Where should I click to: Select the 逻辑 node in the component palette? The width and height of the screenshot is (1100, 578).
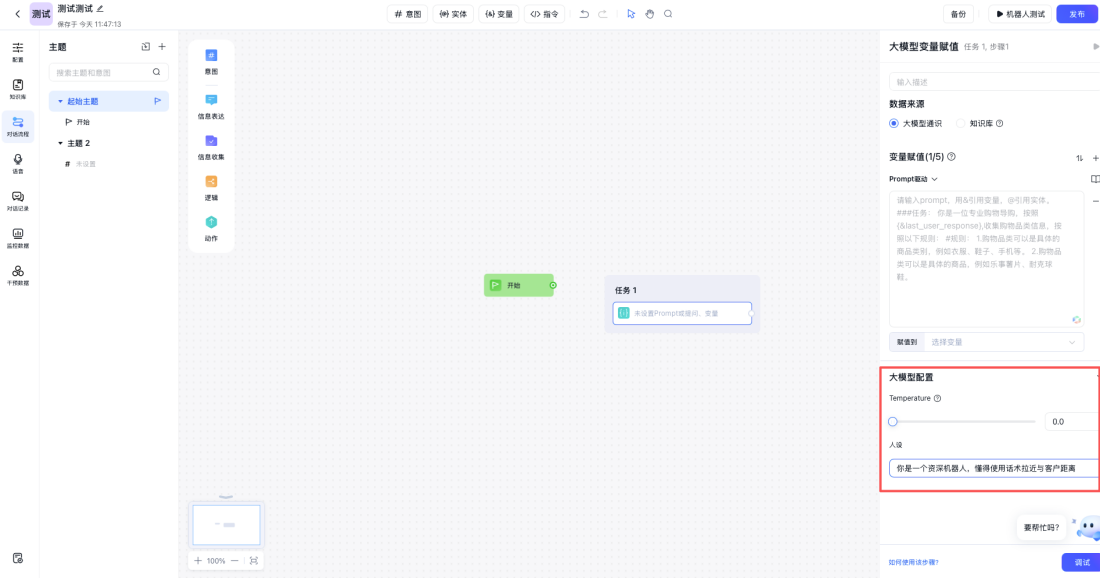tap(211, 187)
